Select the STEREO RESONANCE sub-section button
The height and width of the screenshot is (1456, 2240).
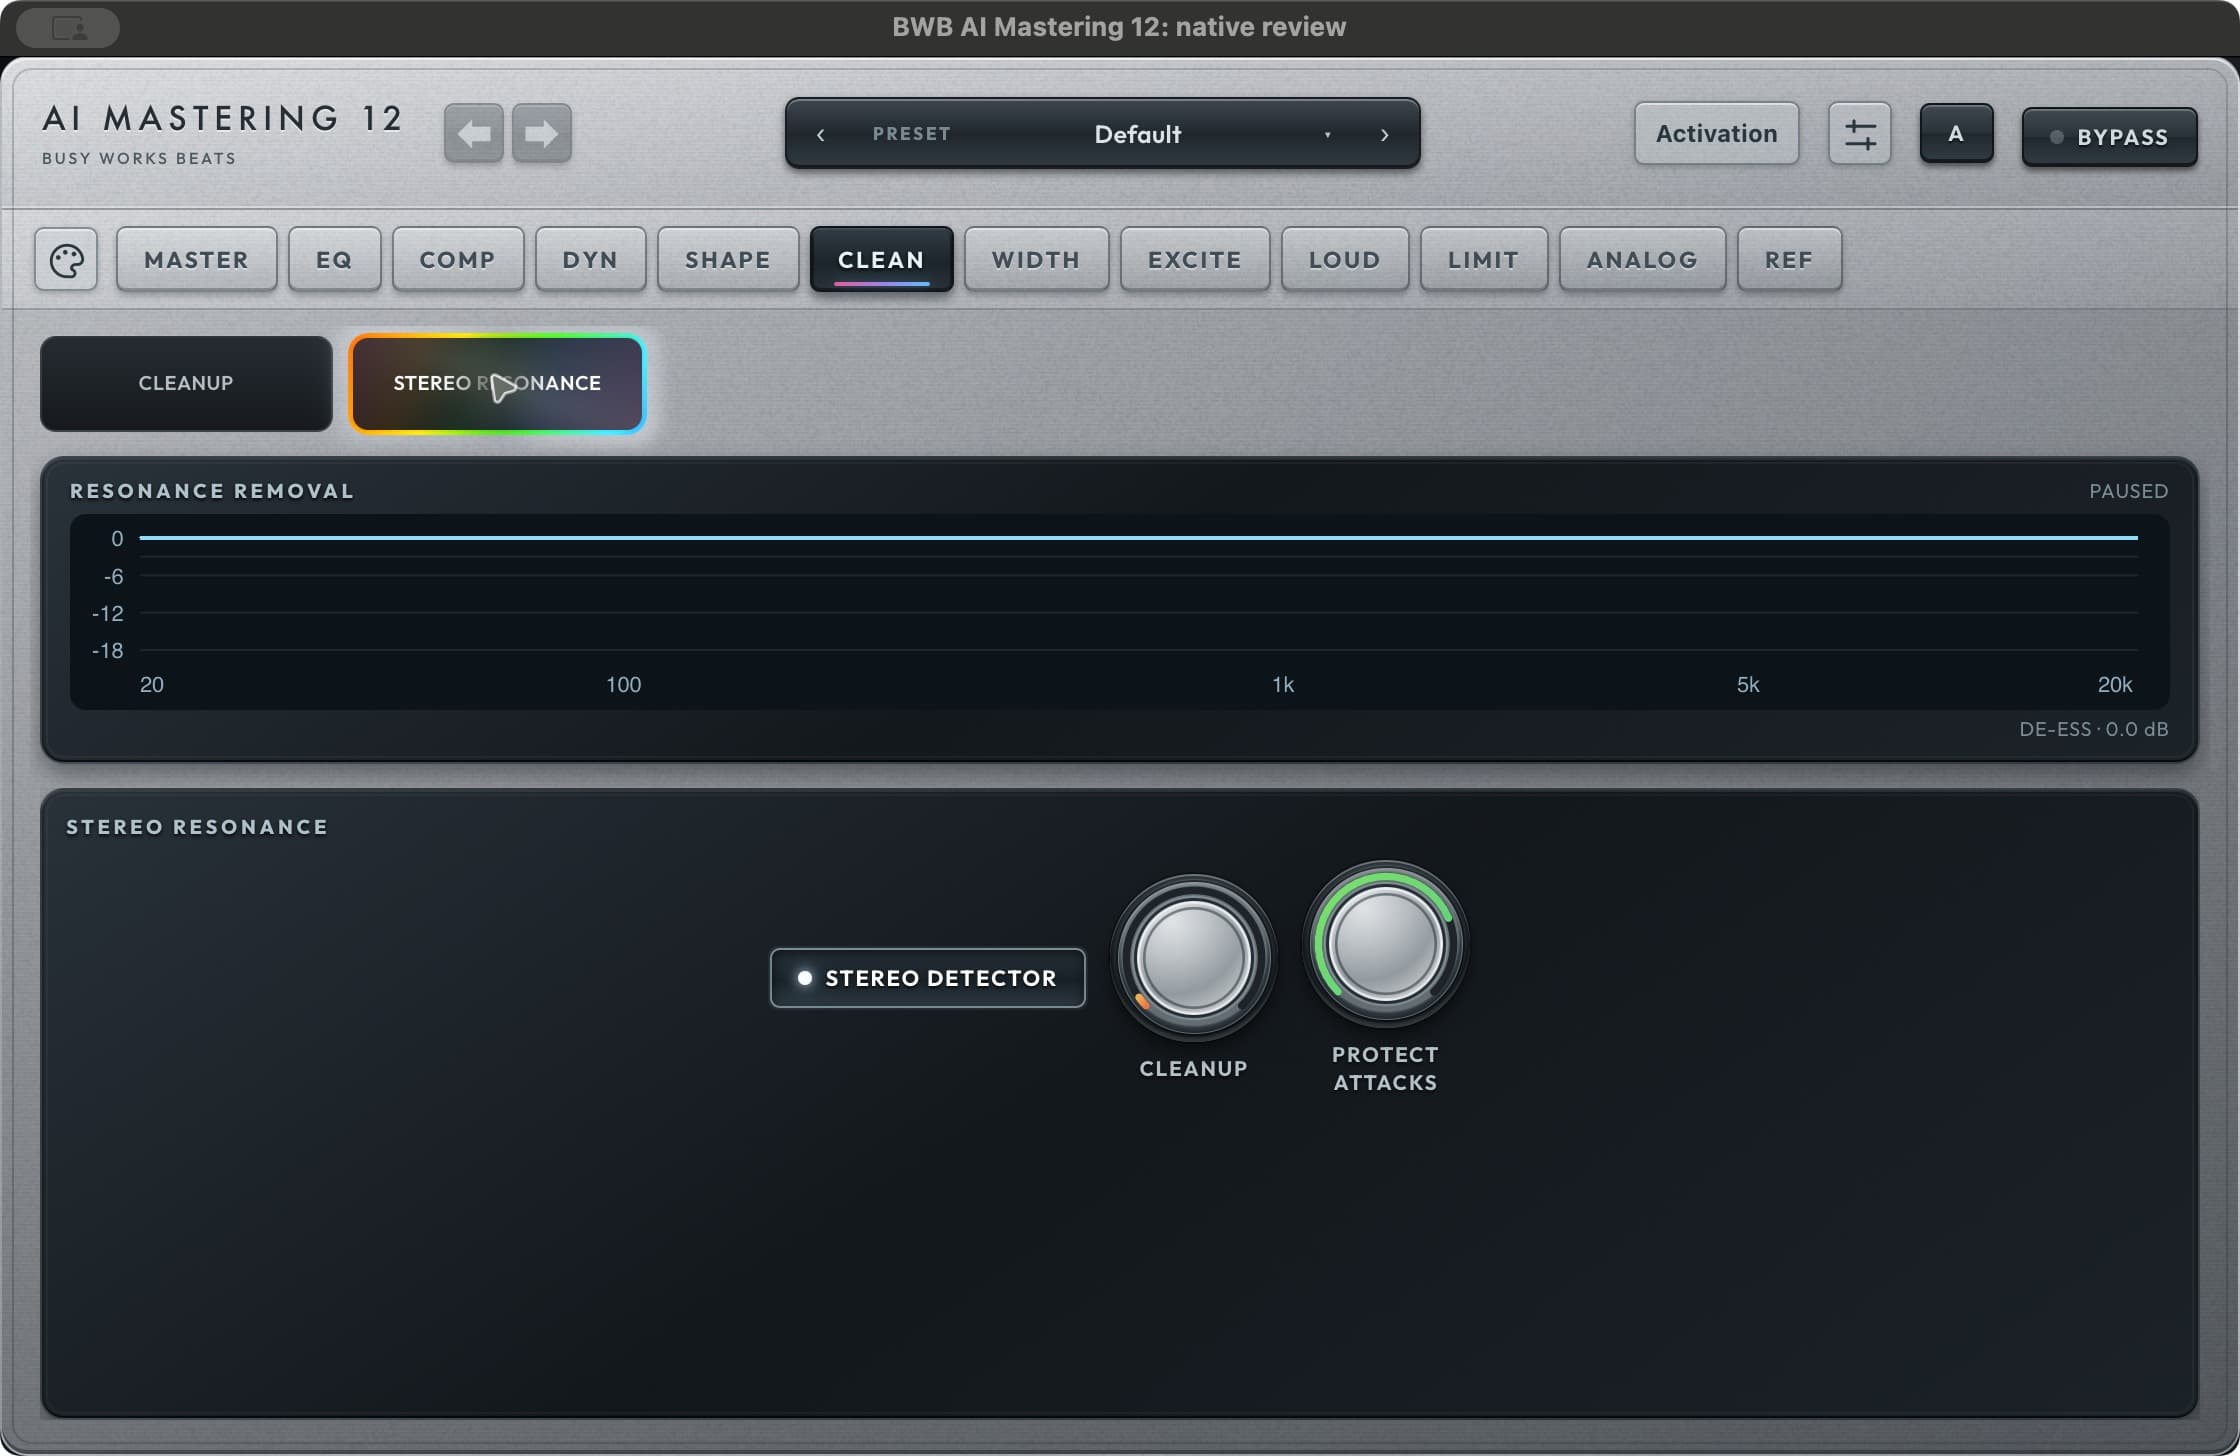[497, 384]
